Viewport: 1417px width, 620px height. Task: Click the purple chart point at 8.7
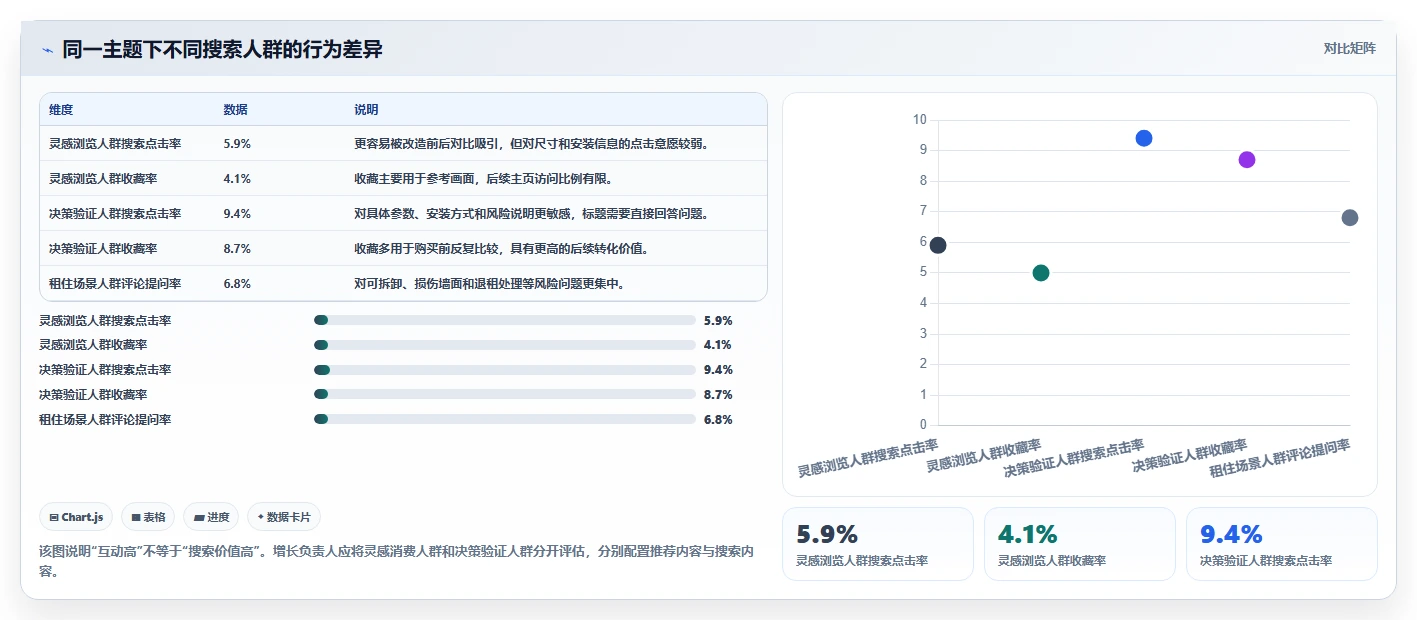1247,160
